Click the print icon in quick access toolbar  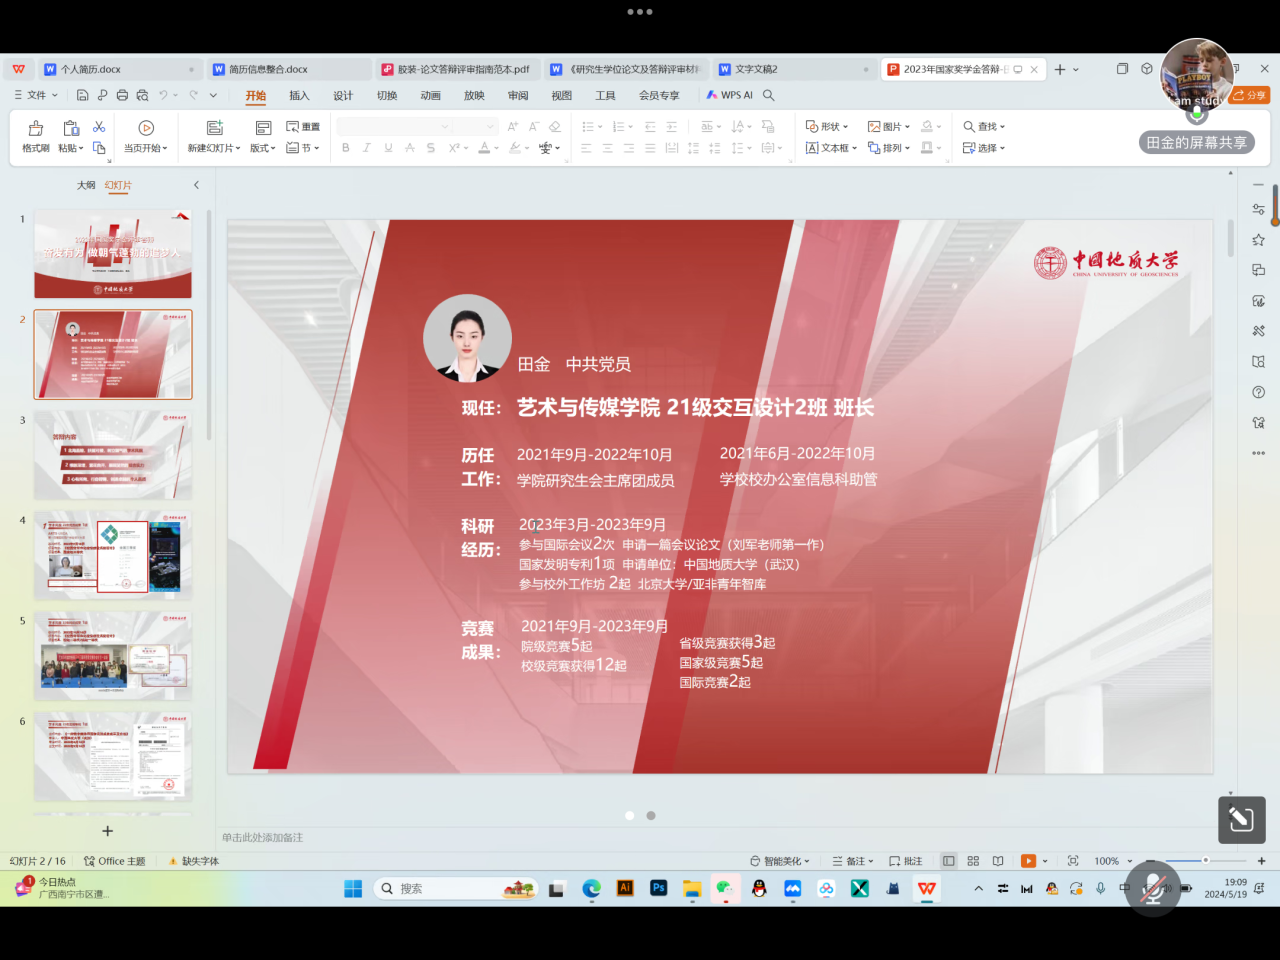point(122,95)
